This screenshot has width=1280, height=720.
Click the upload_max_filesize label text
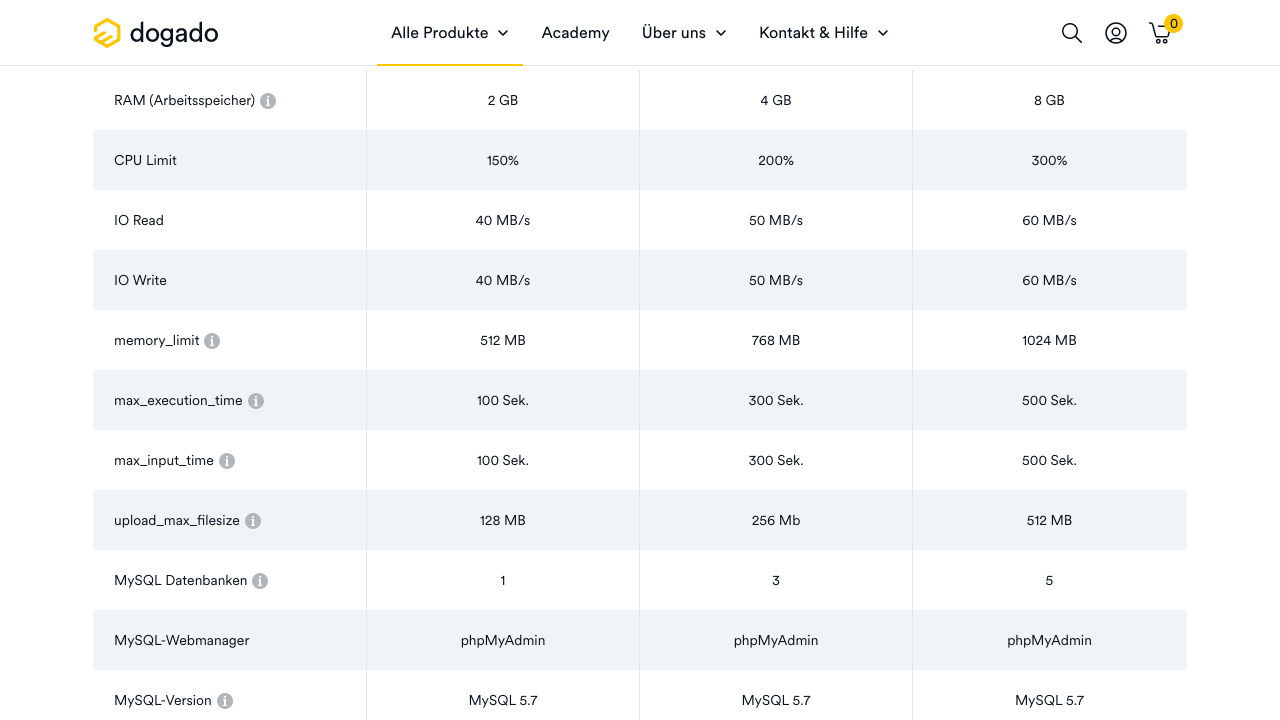tap(177, 520)
